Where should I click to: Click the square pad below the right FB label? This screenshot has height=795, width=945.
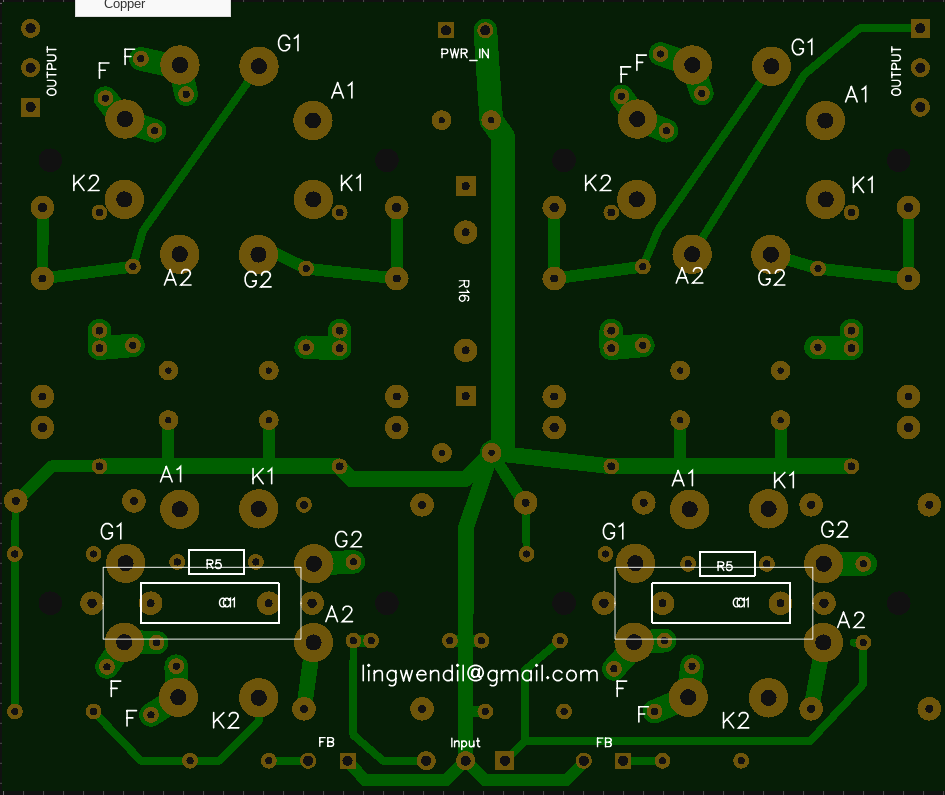tap(623, 761)
